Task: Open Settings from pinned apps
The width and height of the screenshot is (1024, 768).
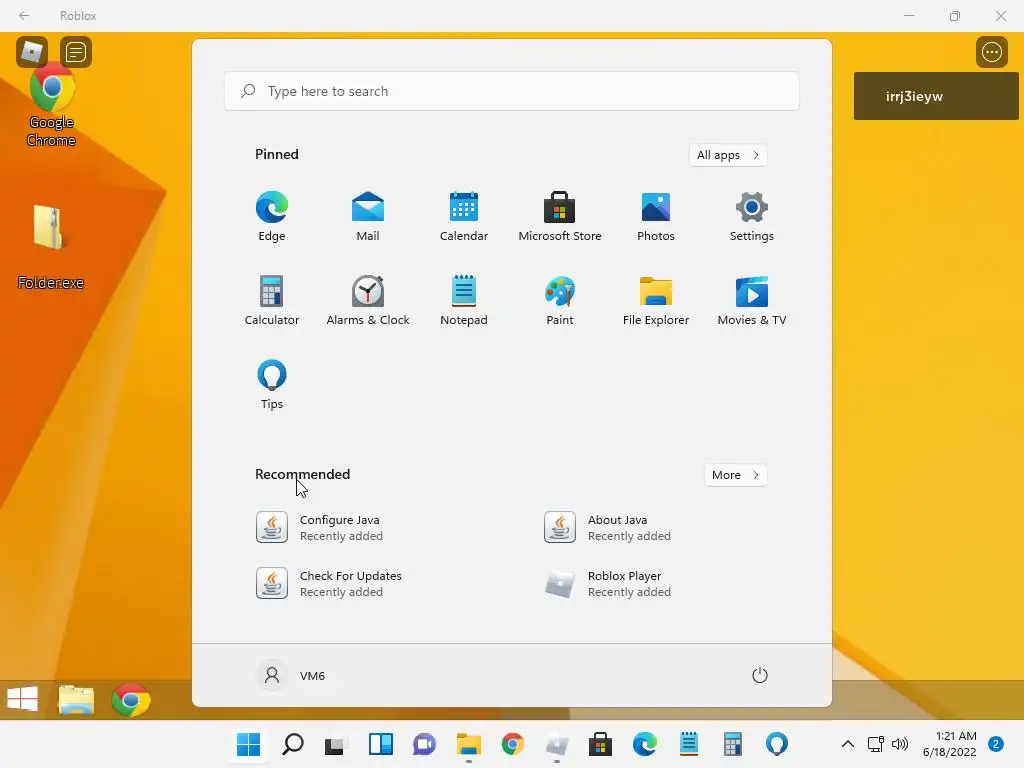Action: point(752,217)
